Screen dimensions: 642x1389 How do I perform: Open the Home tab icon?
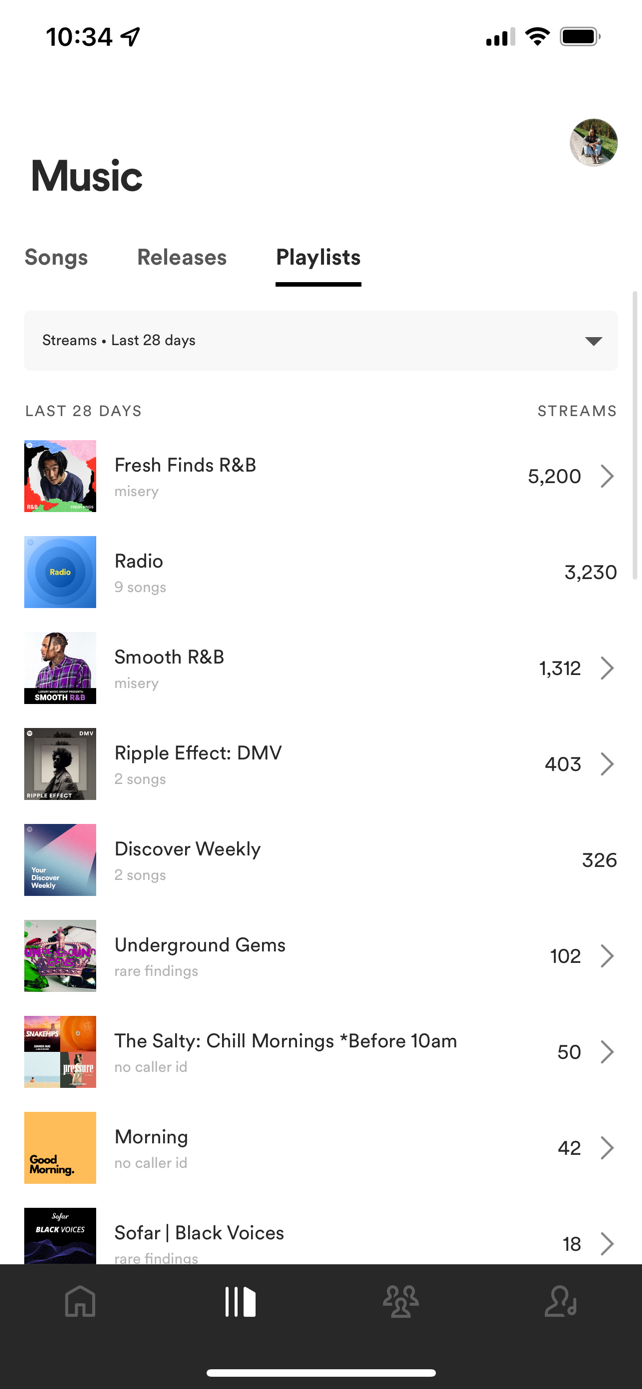80,1301
